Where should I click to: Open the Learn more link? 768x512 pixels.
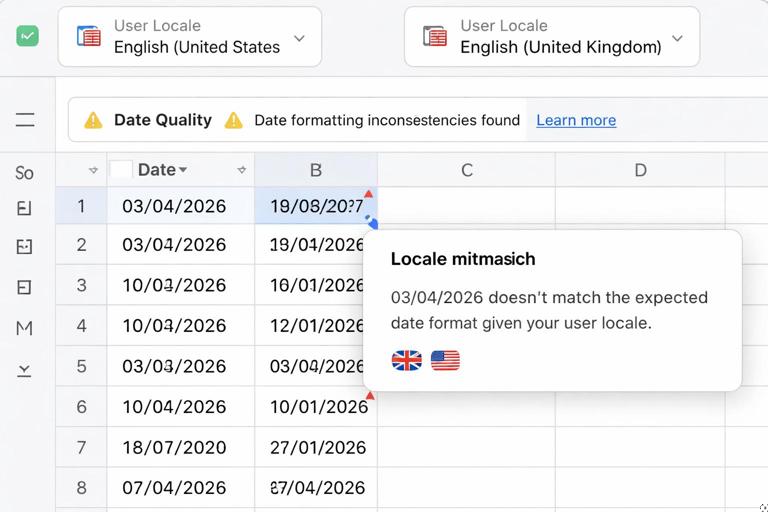point(576,120)
